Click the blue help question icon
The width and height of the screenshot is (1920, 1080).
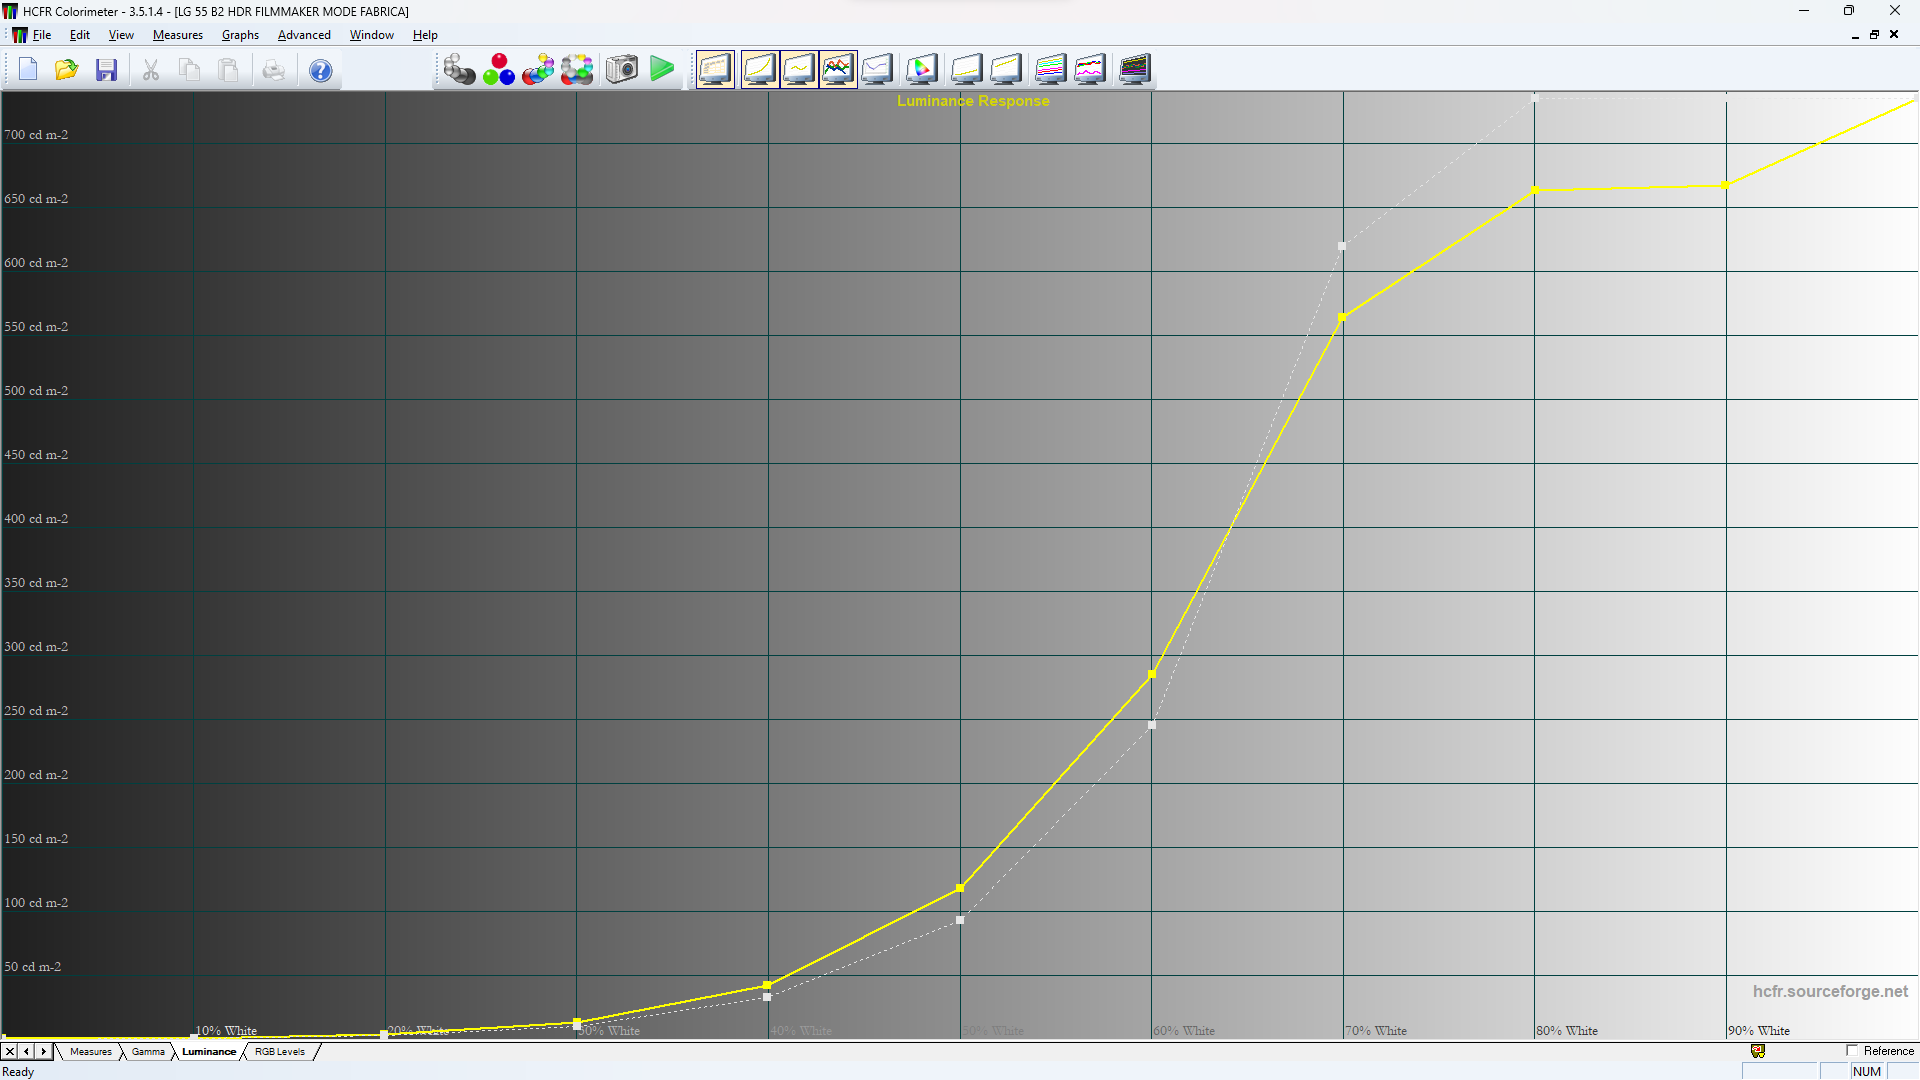point(320,71)
